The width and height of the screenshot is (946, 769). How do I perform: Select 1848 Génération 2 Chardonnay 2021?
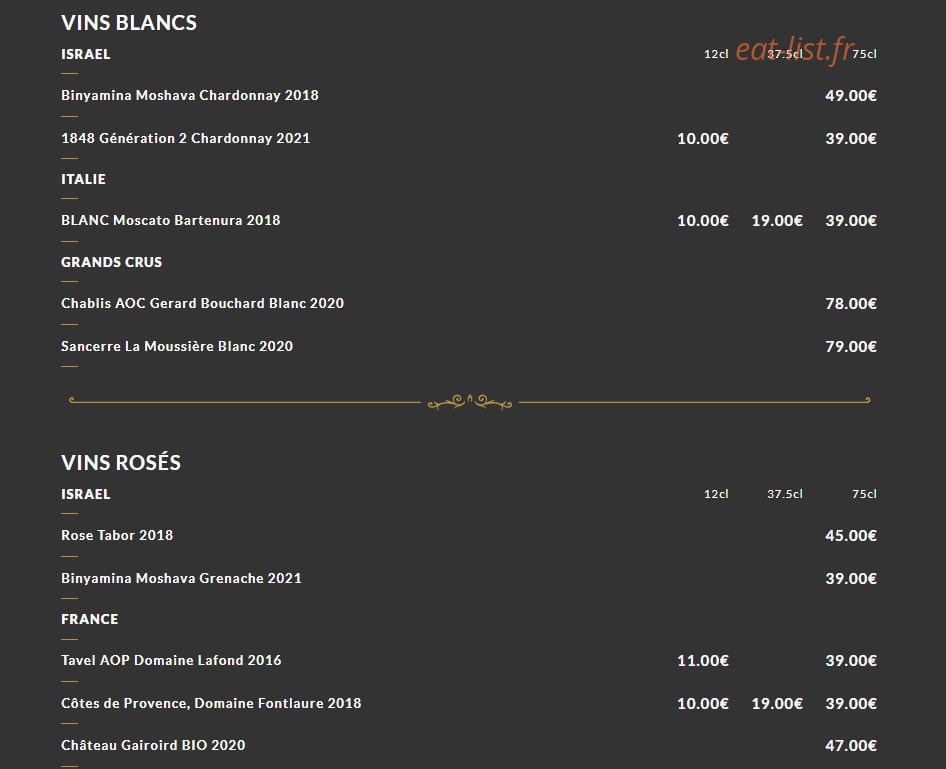click(x=185, y=138)
